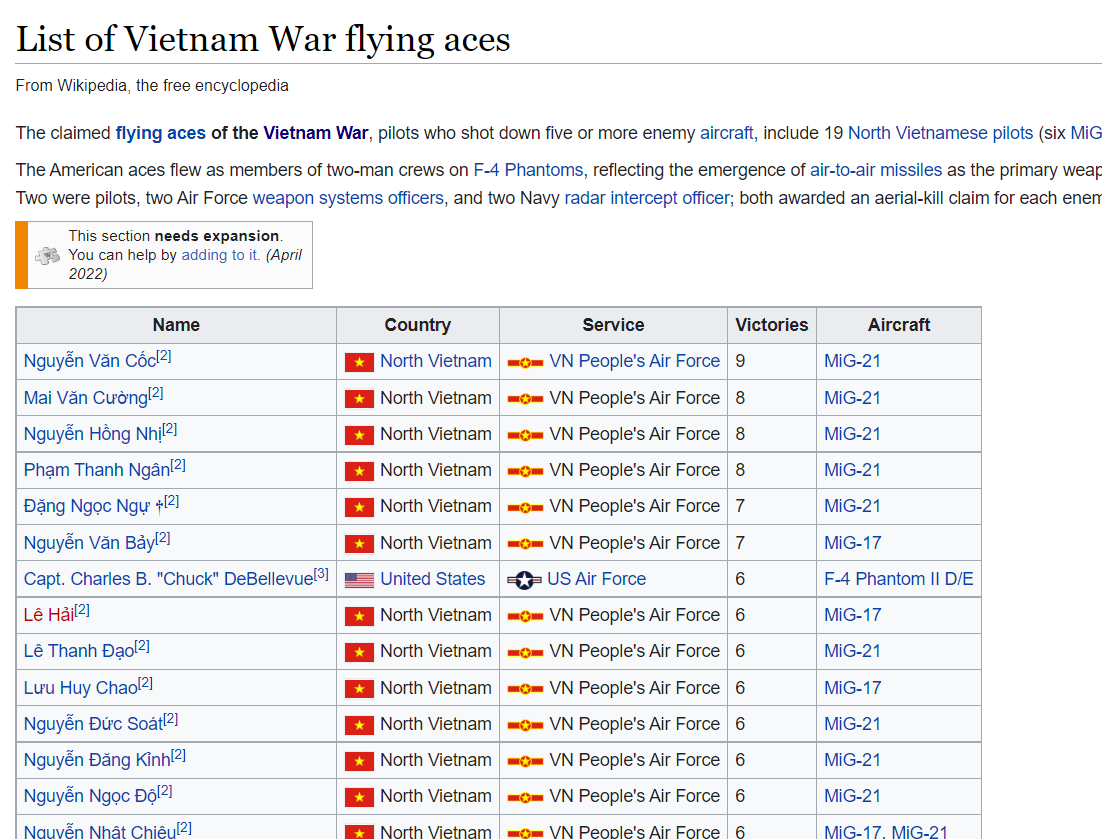Click the Victories column header
1102x839 pixels.
pyautogui.click(x=772, y=325)
